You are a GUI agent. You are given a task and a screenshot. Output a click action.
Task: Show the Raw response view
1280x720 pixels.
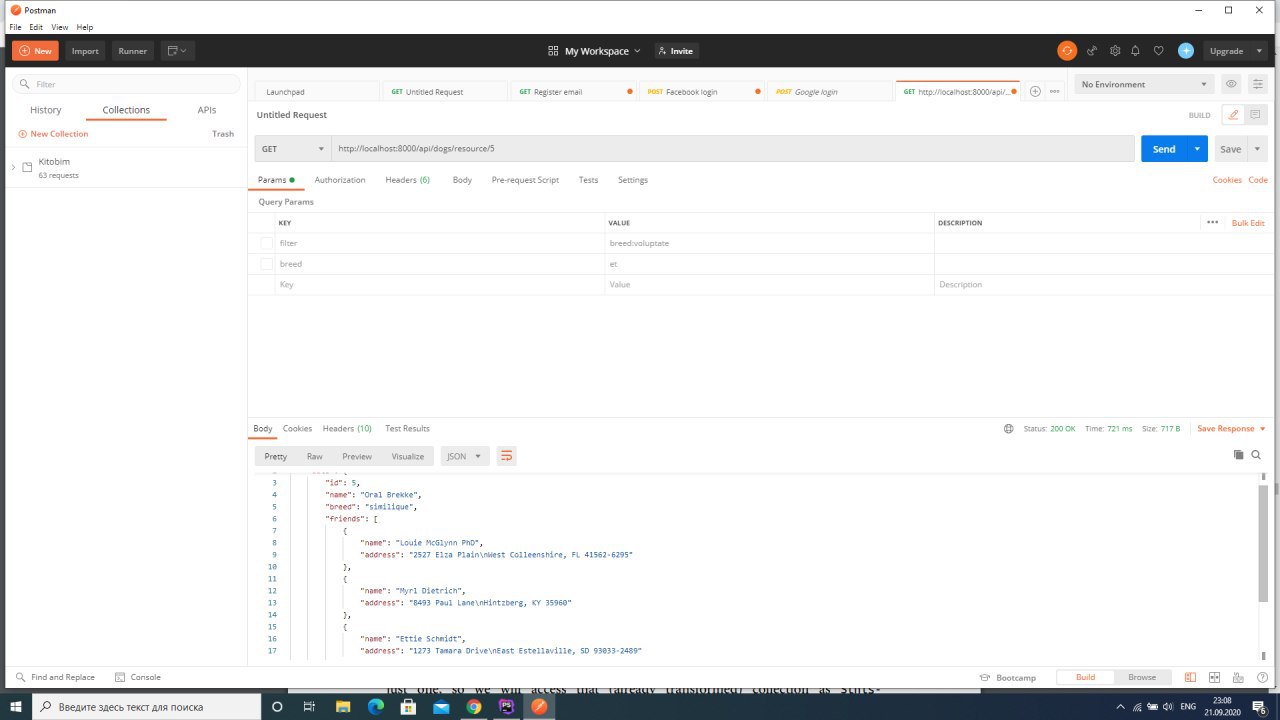(x=314, y=456)
